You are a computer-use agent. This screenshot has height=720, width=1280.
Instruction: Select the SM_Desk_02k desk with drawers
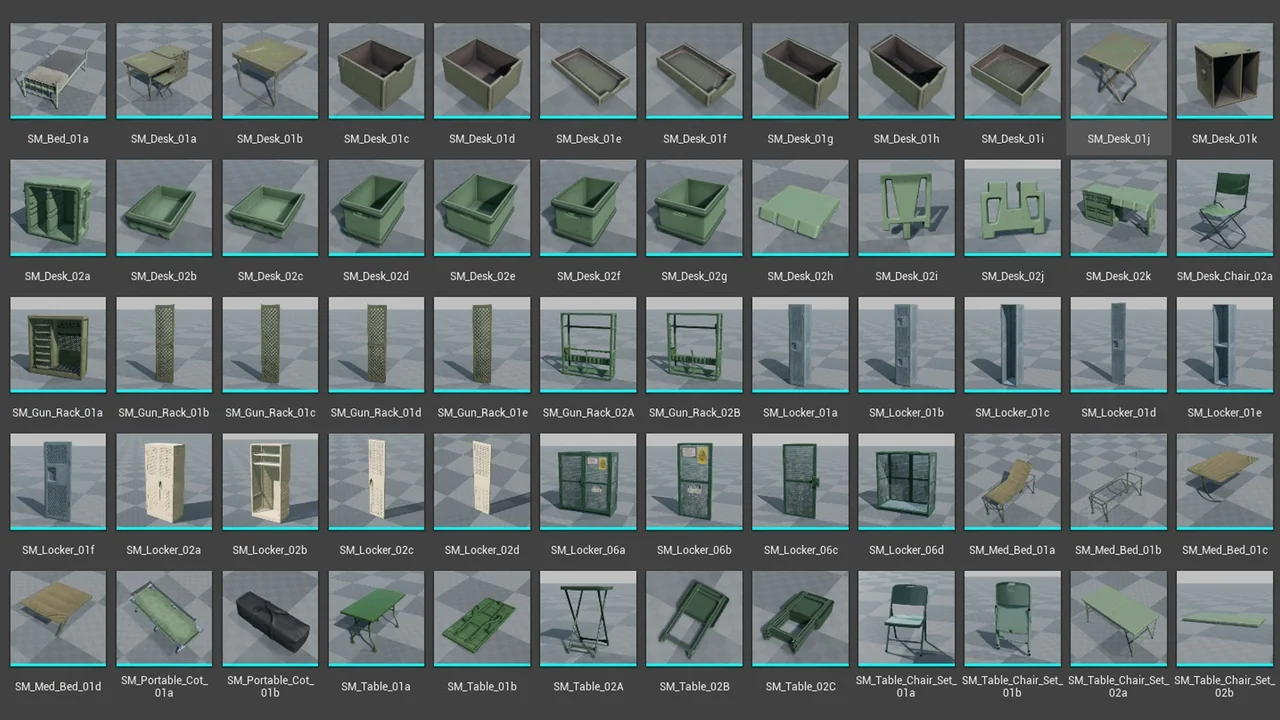1118,208
